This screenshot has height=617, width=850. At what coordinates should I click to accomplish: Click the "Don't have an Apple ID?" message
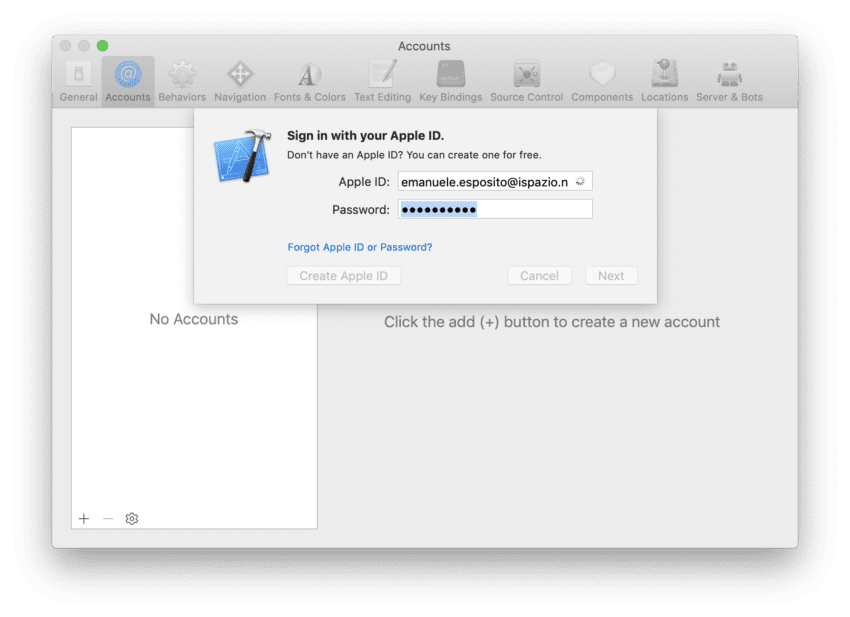(414, 155)
